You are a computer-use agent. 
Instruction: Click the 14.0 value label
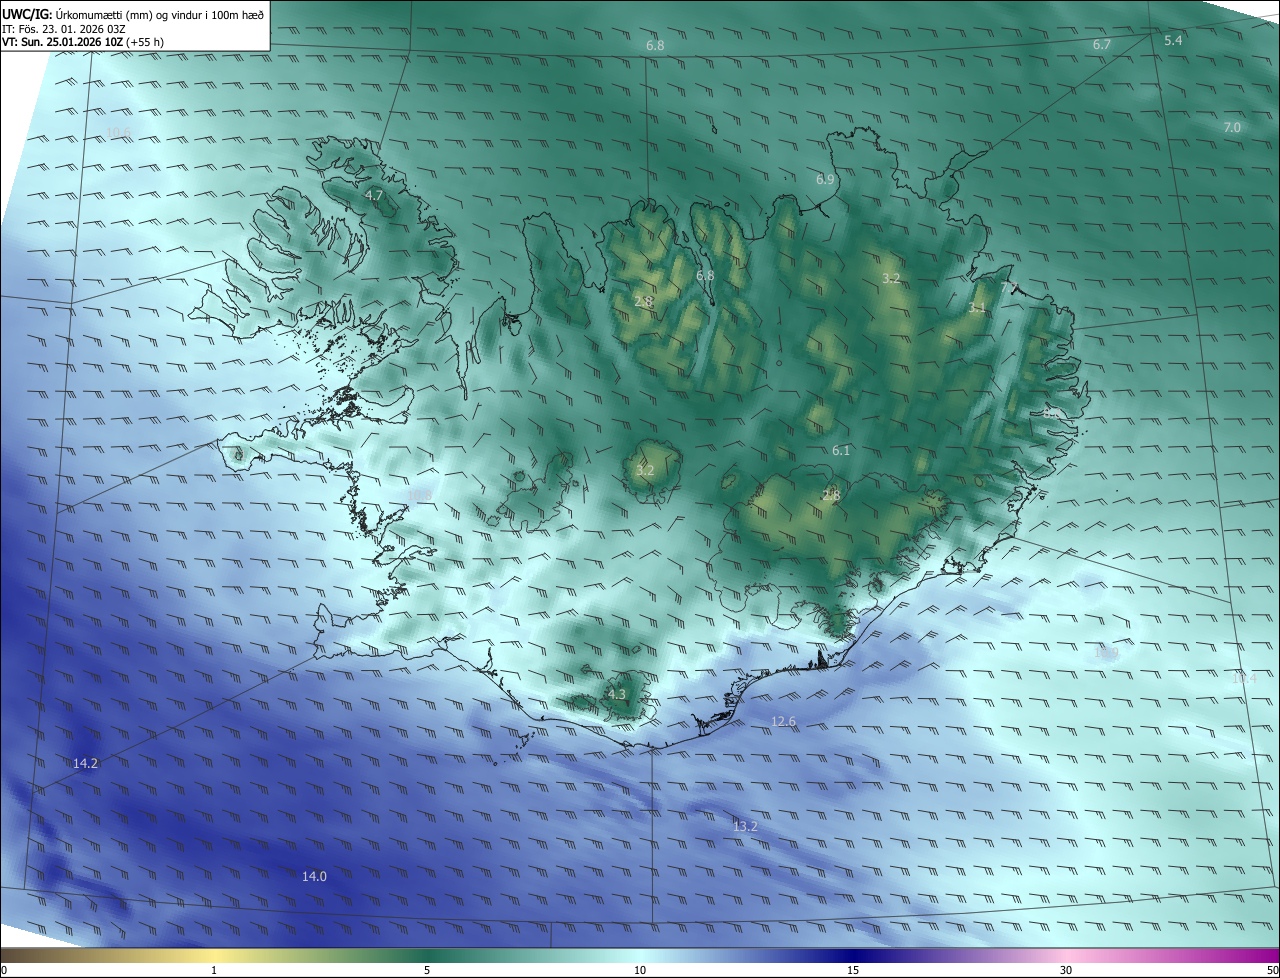pos(314,876)
